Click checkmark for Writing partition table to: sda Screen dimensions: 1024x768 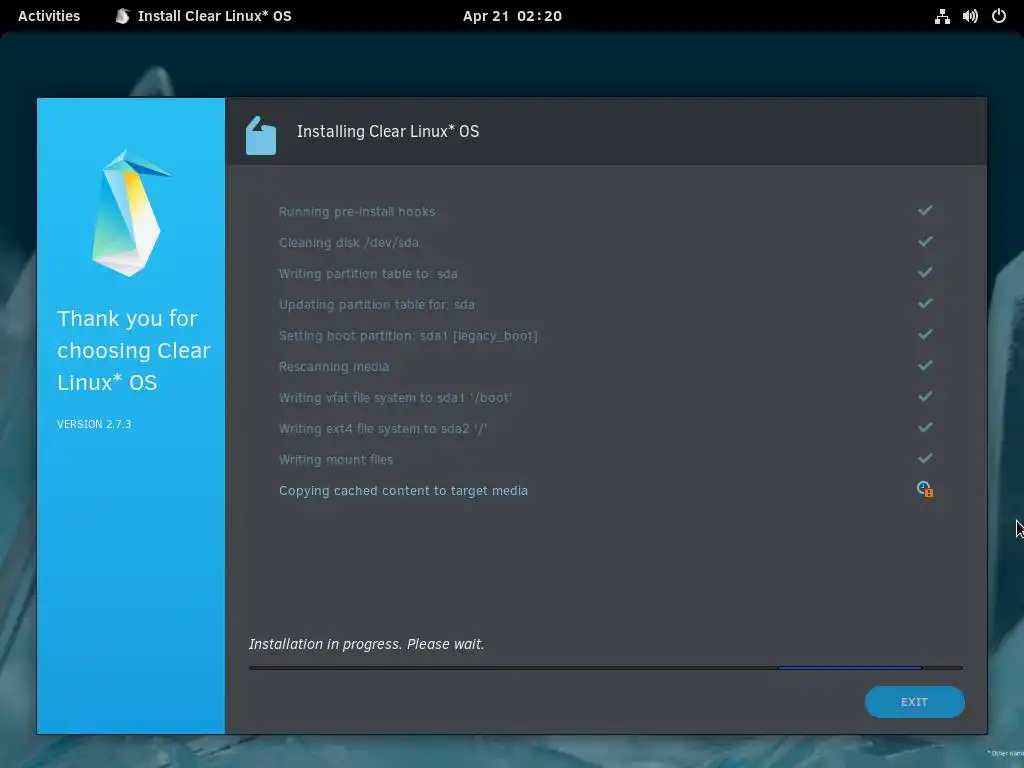click(925, 272)
